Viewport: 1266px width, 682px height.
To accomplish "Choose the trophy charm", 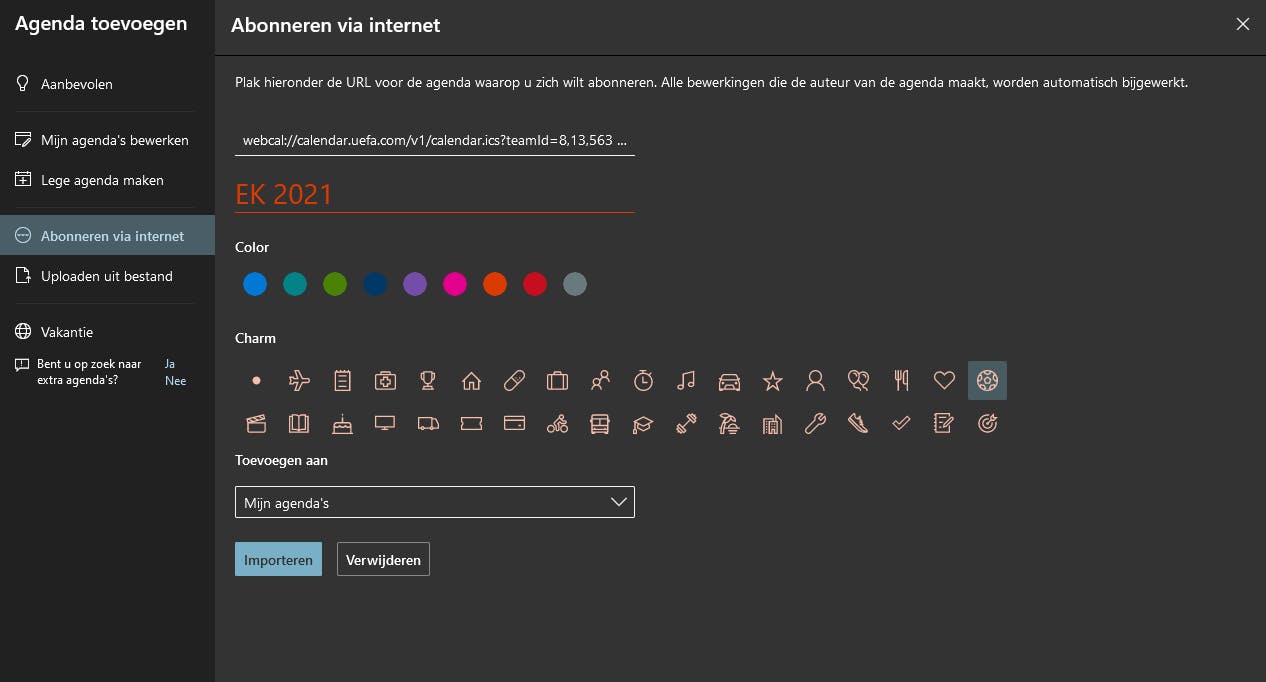I will tap(428, 380).
